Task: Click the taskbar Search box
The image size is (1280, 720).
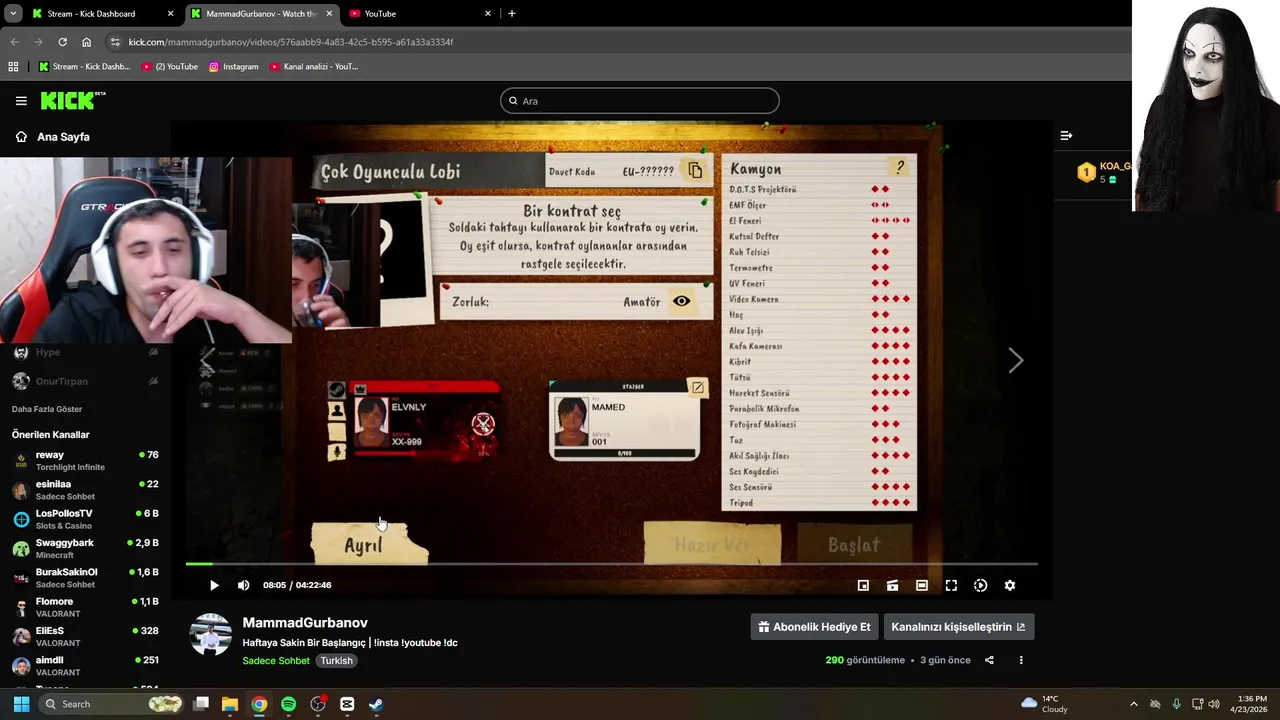Action: (113, 704)
